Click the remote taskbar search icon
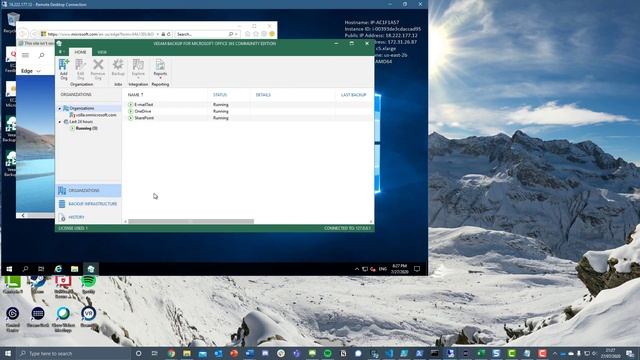 [25, 269]
